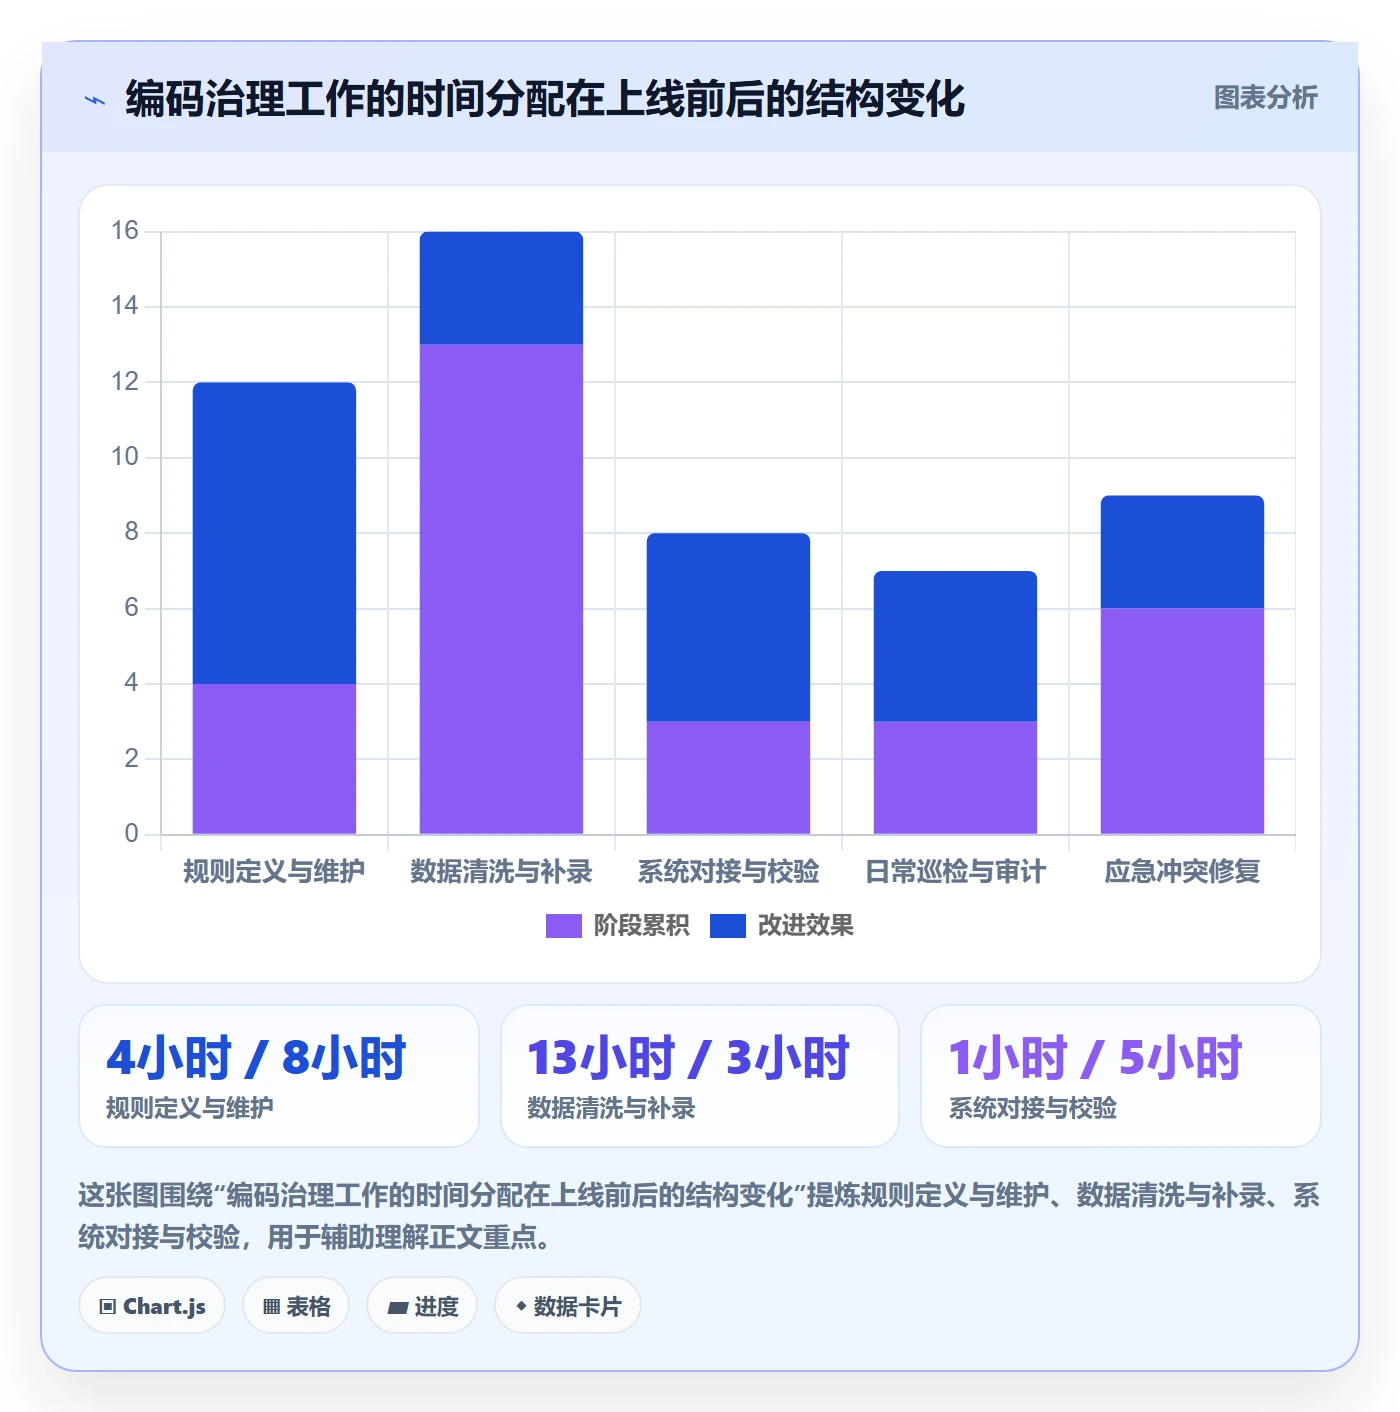Click the blue bar segment for 数据清洗与补录
Viewport: 1400px width, 1412px height.
click(501, 288)
